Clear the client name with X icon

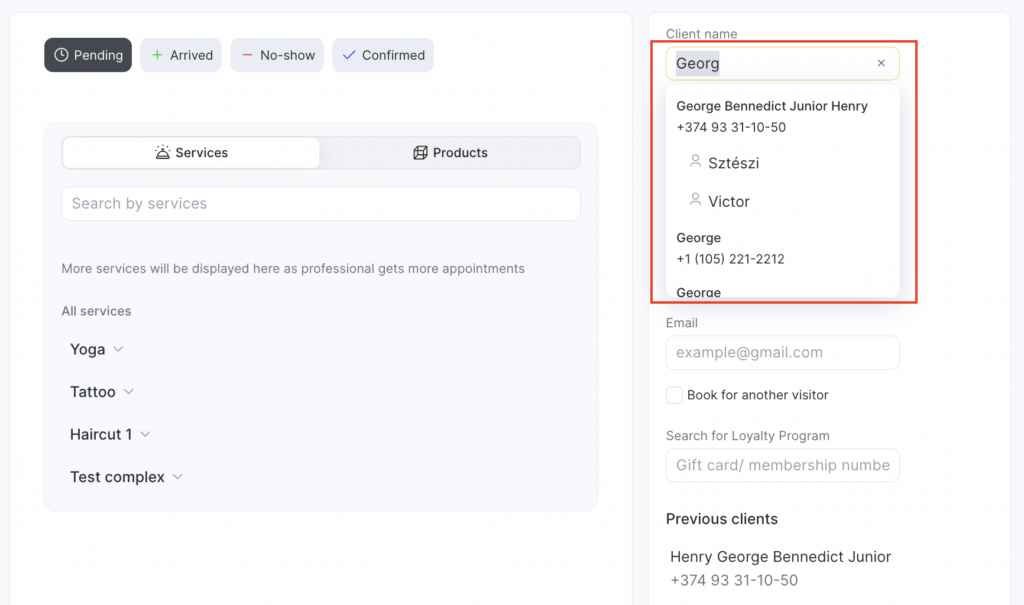[881, 63]
